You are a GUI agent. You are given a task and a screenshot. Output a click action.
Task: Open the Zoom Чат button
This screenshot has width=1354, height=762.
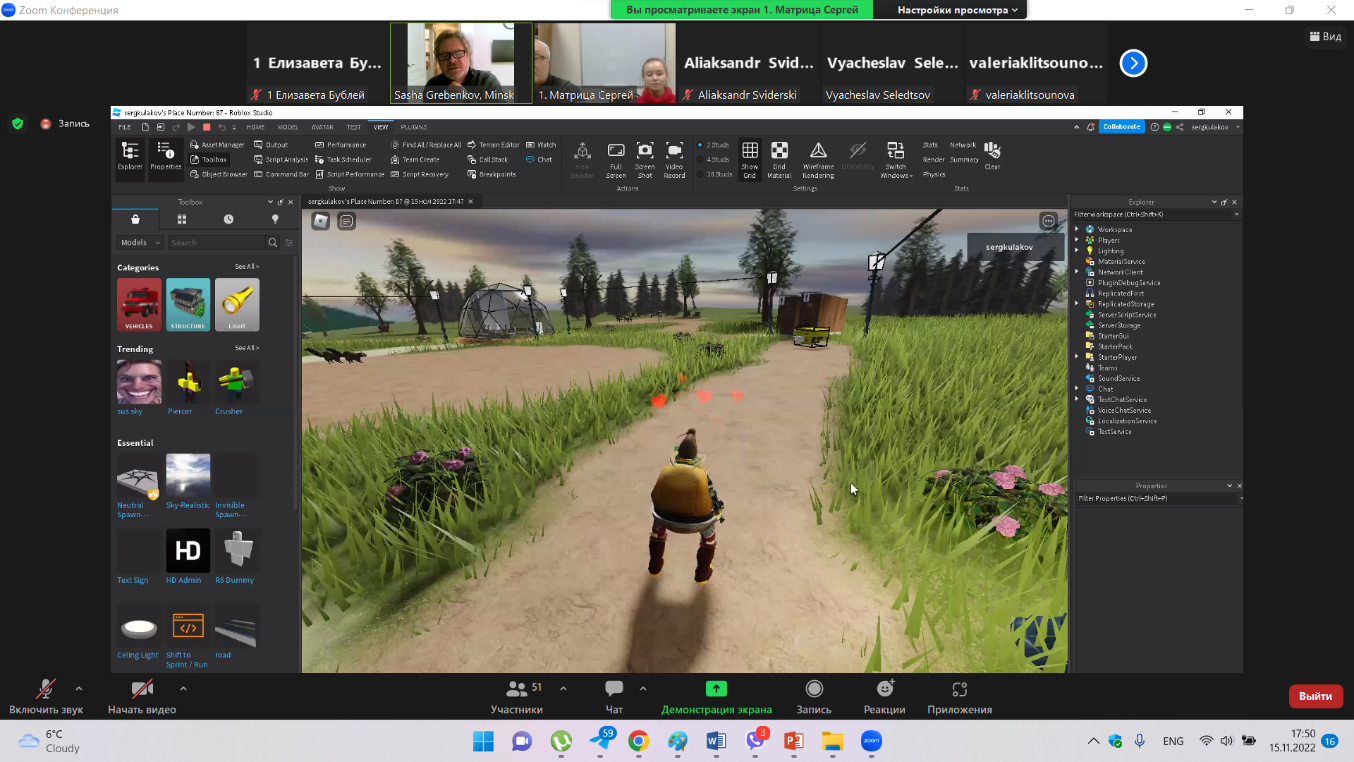(614, 697)
